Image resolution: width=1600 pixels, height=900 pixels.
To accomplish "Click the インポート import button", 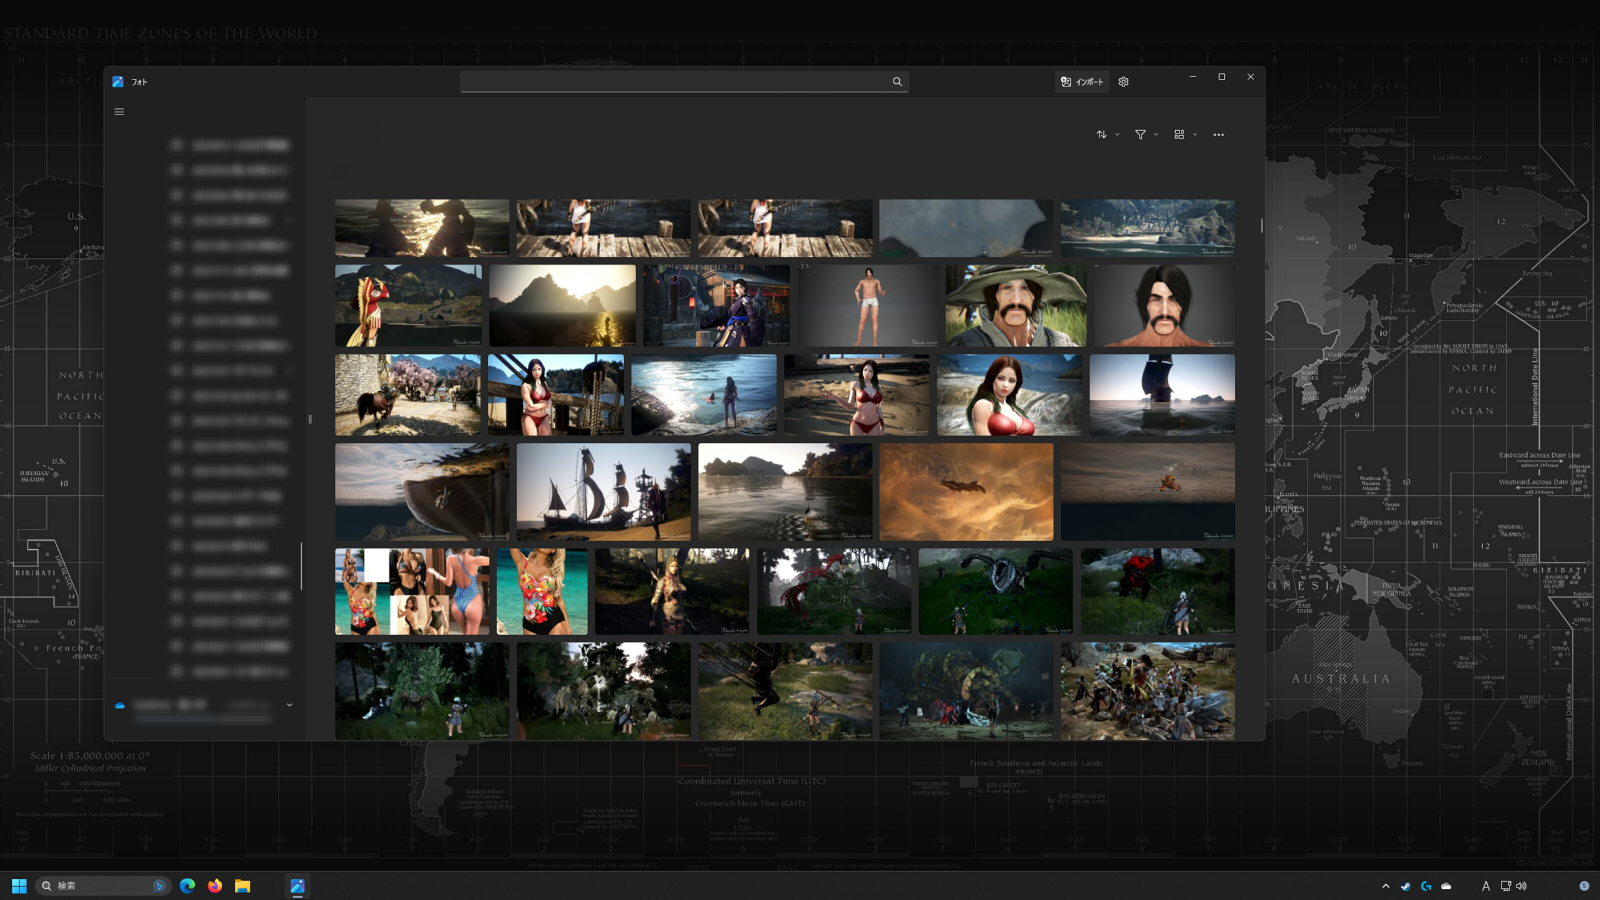I will pos(1082,82).
